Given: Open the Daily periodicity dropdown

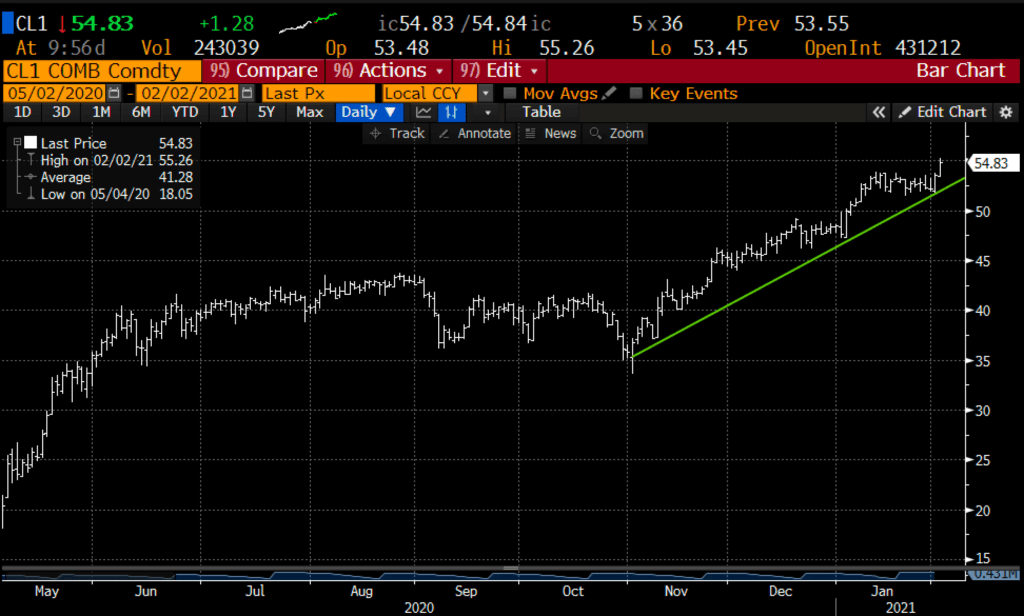Looking at the screenshot, I should pyautogui.click(x=368, y=112).
